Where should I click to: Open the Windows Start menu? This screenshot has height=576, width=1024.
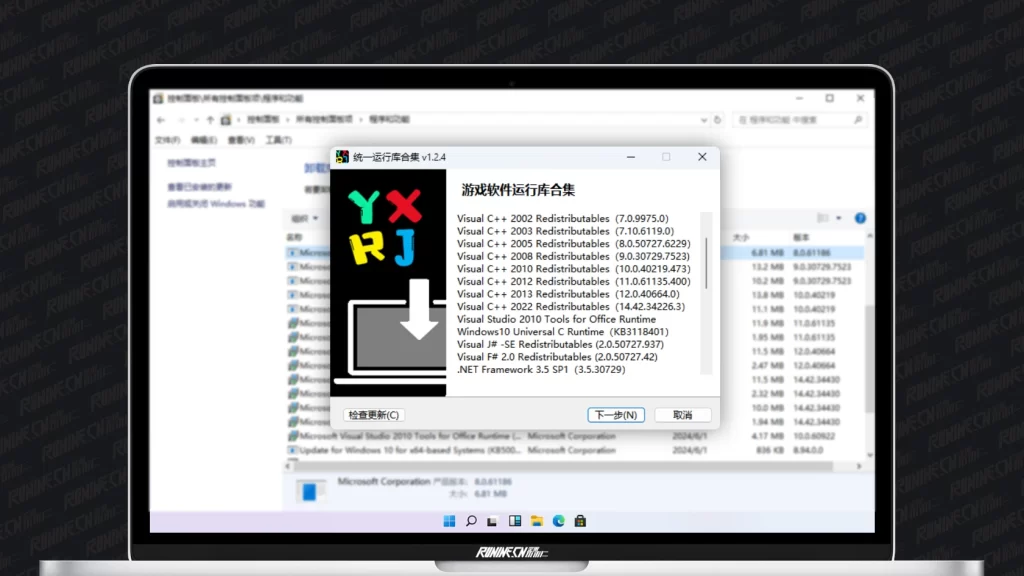point(449,521)
